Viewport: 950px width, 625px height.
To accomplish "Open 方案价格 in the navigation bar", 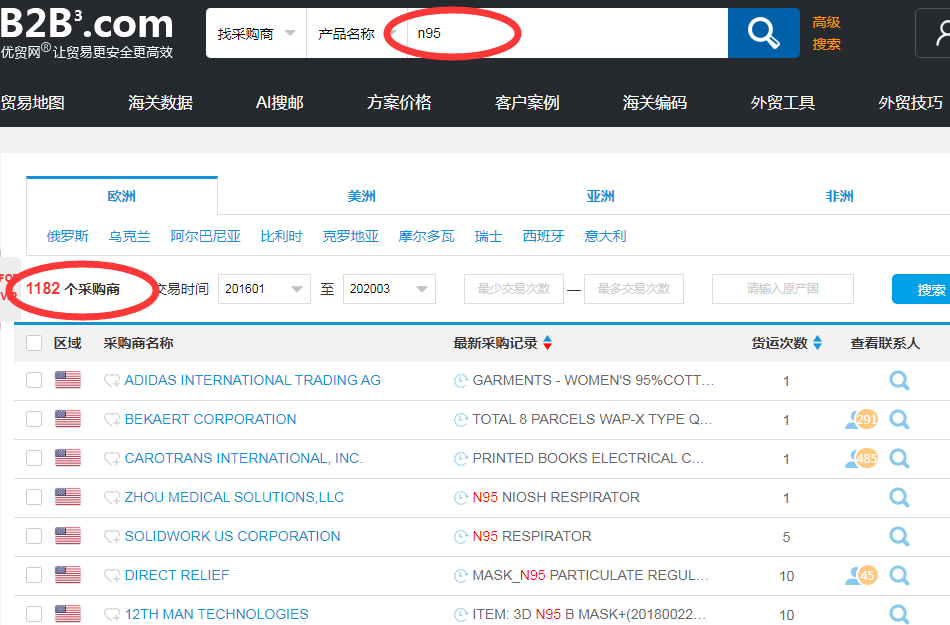I will (399, 102).
